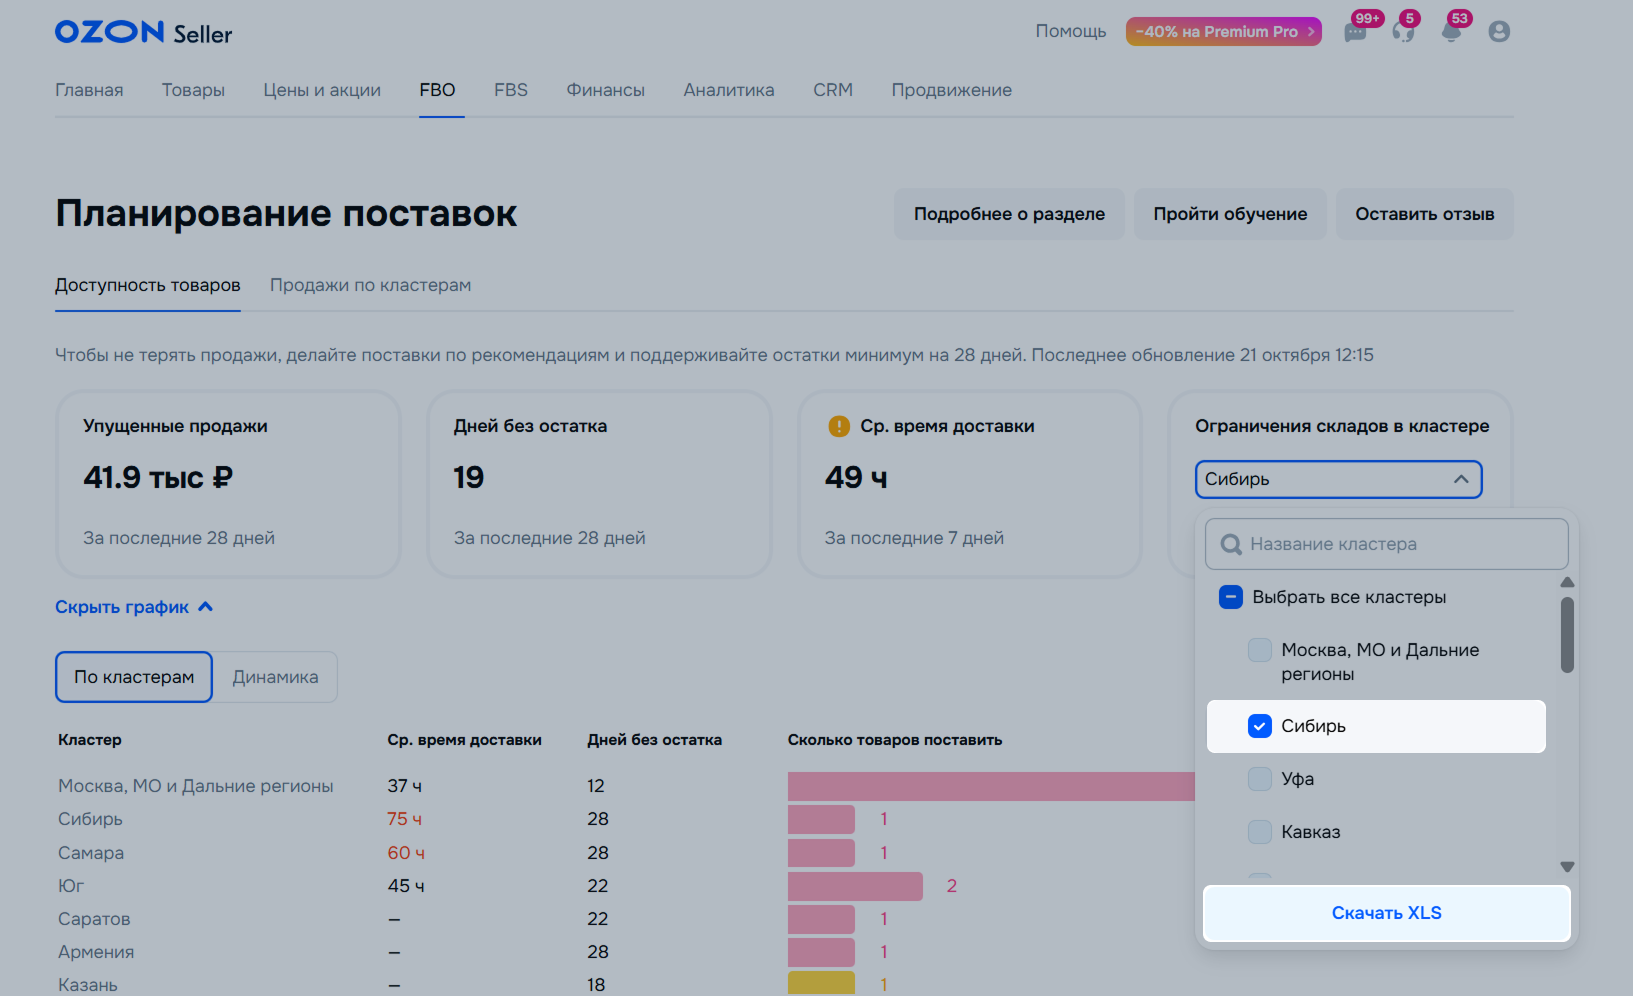1633x996 pixels.
Task: Click the OZON Seller logo
Action: (x=143, y=32)
